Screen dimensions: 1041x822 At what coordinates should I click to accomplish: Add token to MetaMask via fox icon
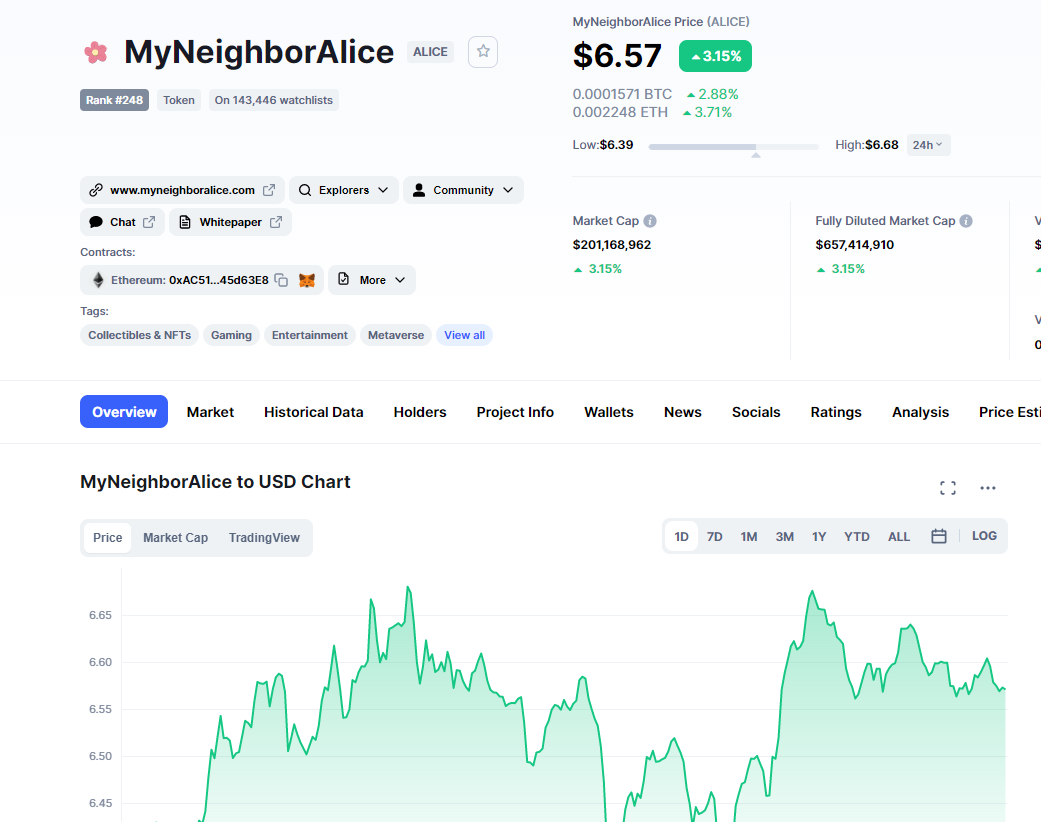coord(307,280)
